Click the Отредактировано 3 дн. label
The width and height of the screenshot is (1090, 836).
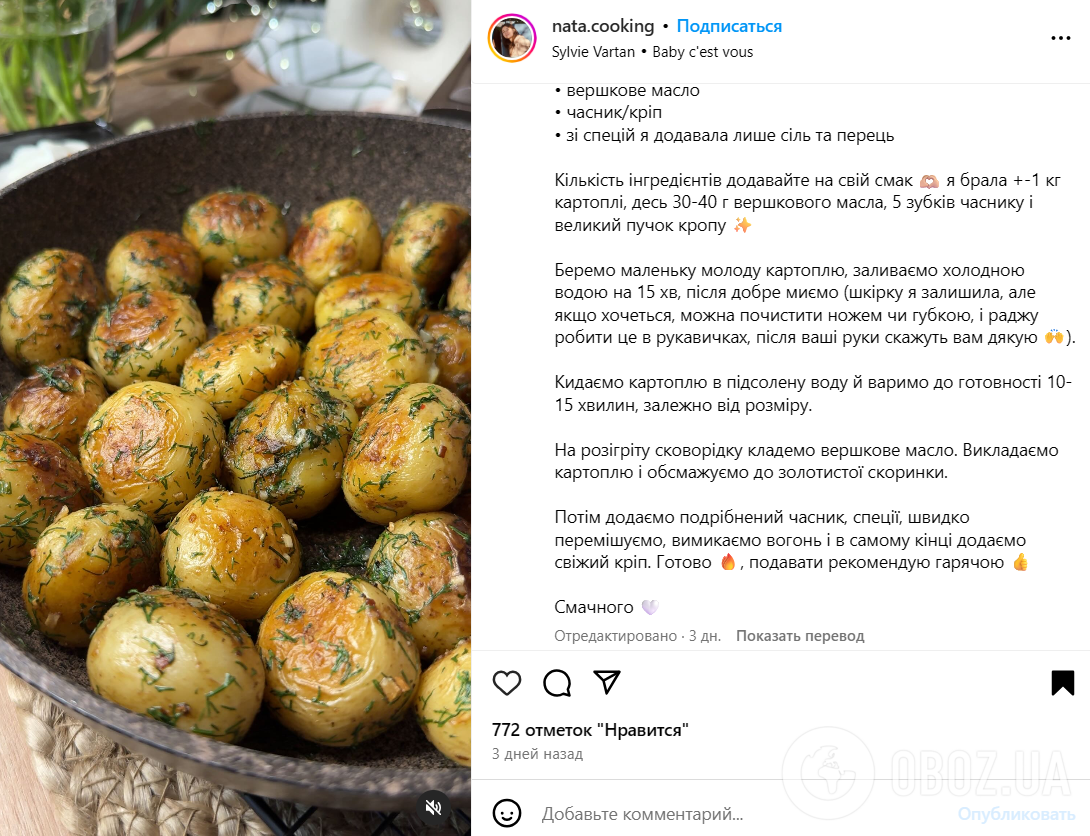637,636
